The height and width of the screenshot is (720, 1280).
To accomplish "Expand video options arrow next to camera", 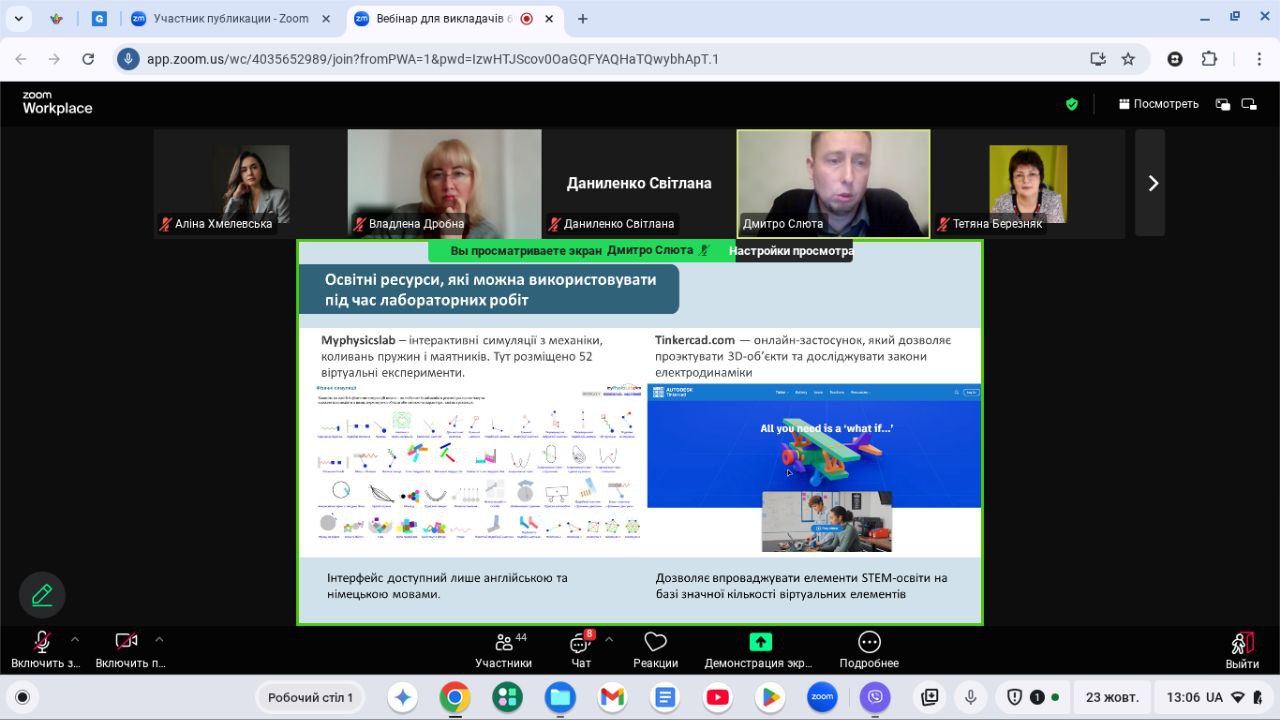I will [x=159, y=640].
